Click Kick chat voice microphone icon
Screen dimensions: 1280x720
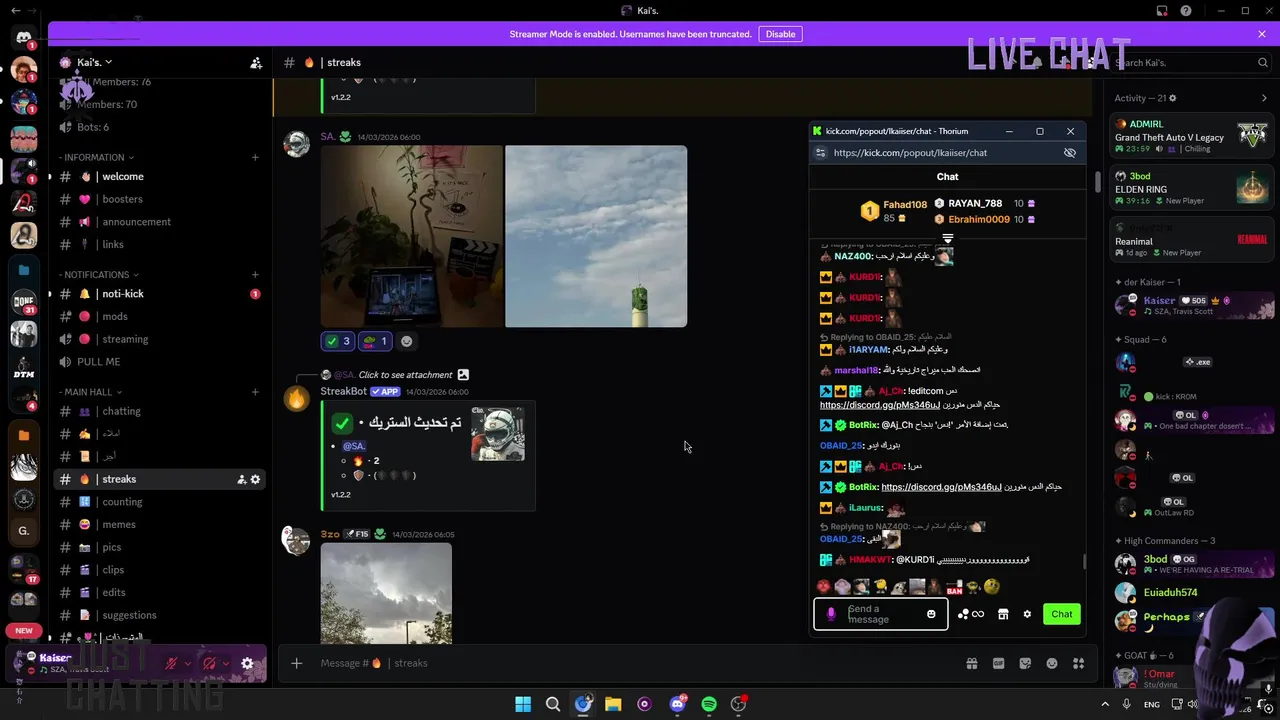point(831,614)
